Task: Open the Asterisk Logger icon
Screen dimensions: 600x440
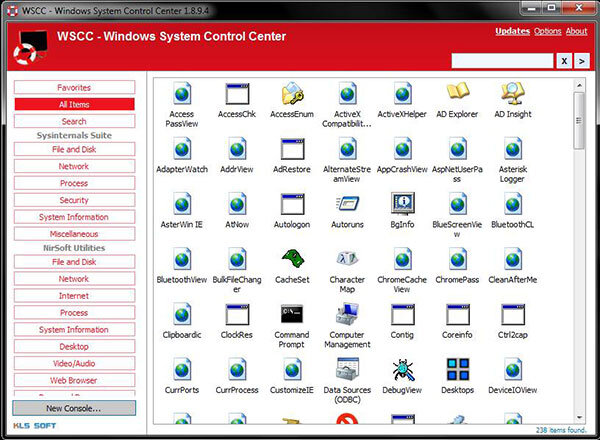Action: point(513,148)
